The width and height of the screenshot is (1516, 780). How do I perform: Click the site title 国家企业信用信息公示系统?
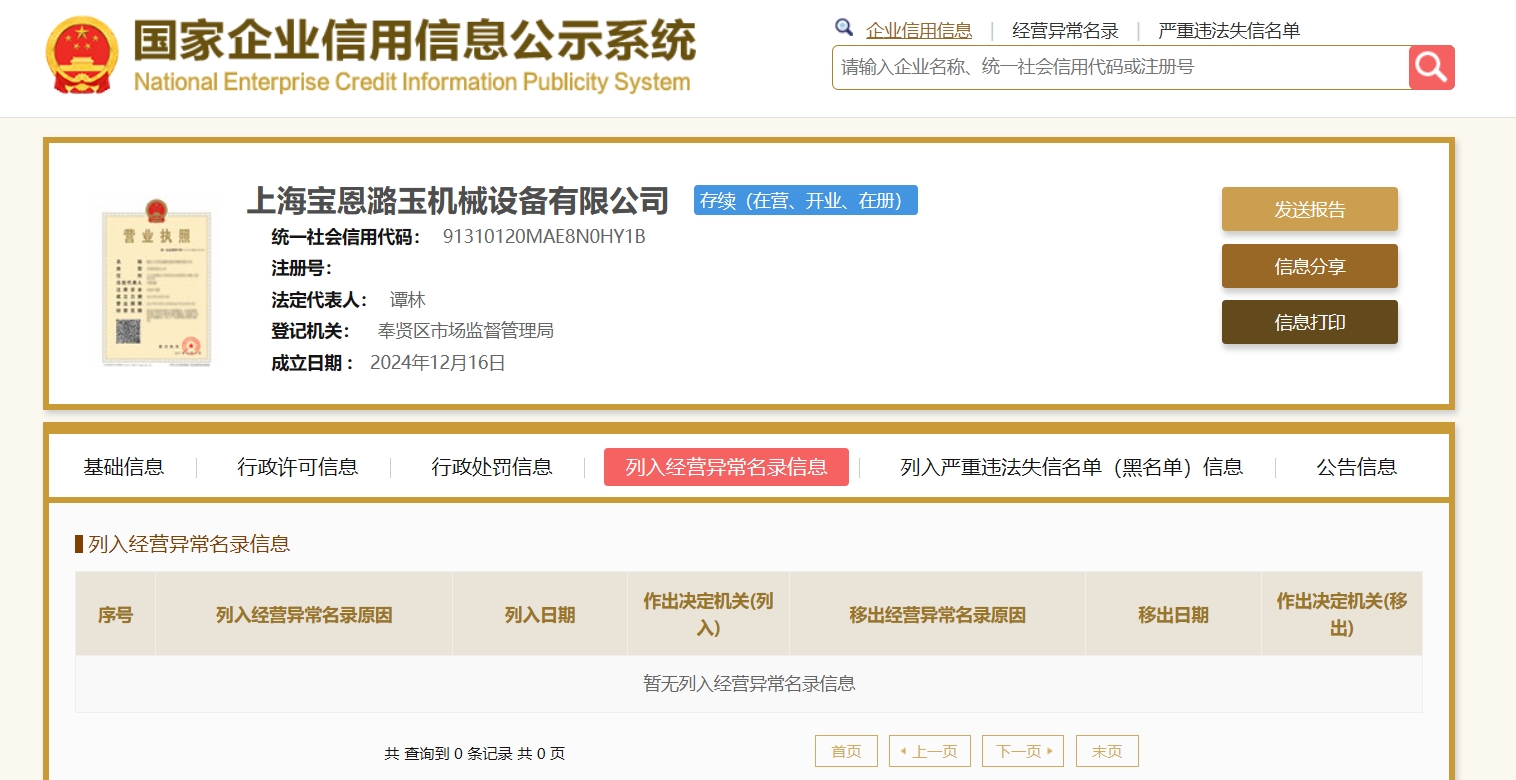[414, 42]
